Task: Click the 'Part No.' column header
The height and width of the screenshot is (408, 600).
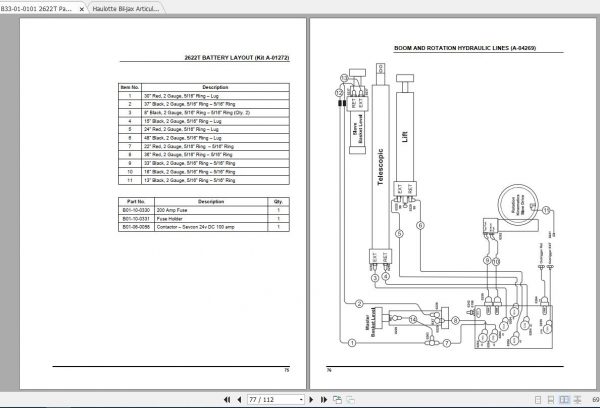Action: [136, 202]
